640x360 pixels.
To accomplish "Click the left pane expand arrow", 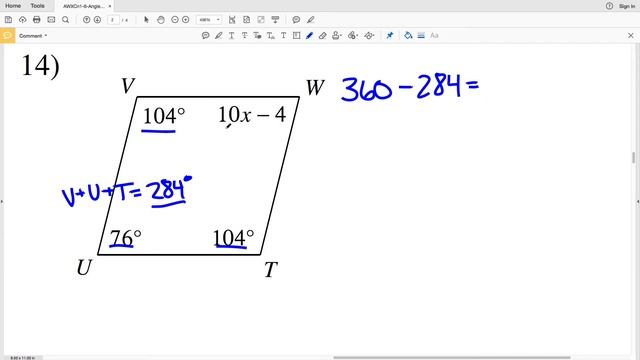I will click(2, 201).
